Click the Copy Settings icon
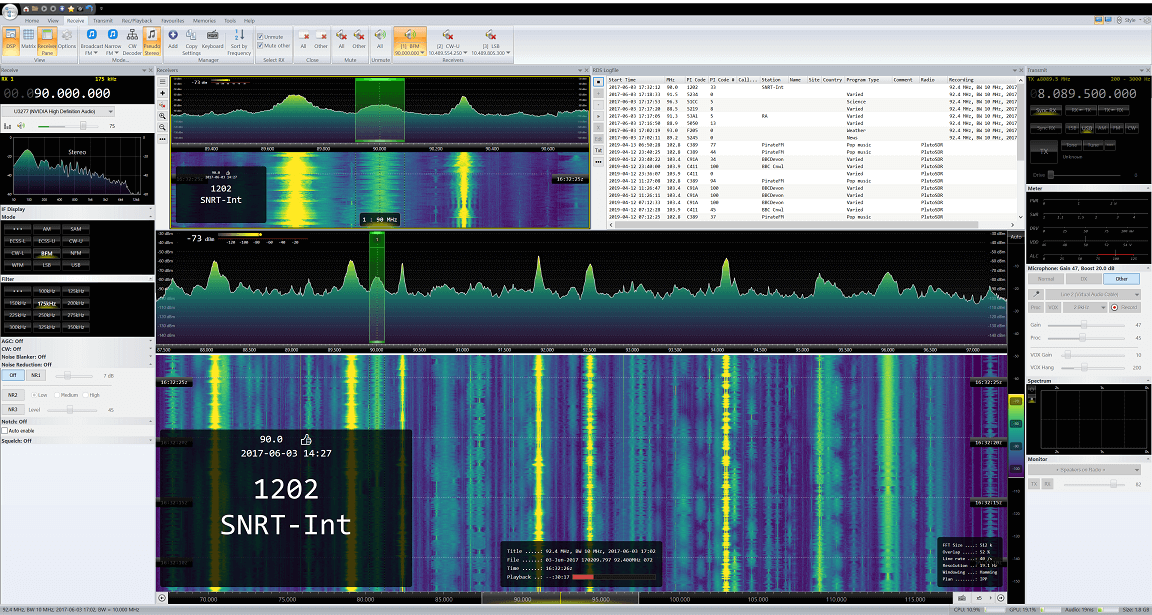Image resolution: width=1152 pixels, height=615 pixels. (x=191, y=41)
